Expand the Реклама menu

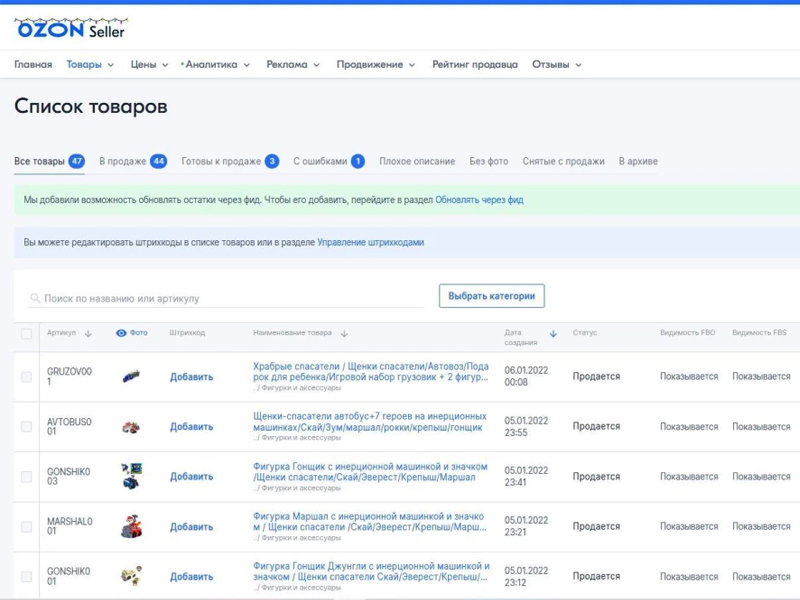(x=293, y=65)
